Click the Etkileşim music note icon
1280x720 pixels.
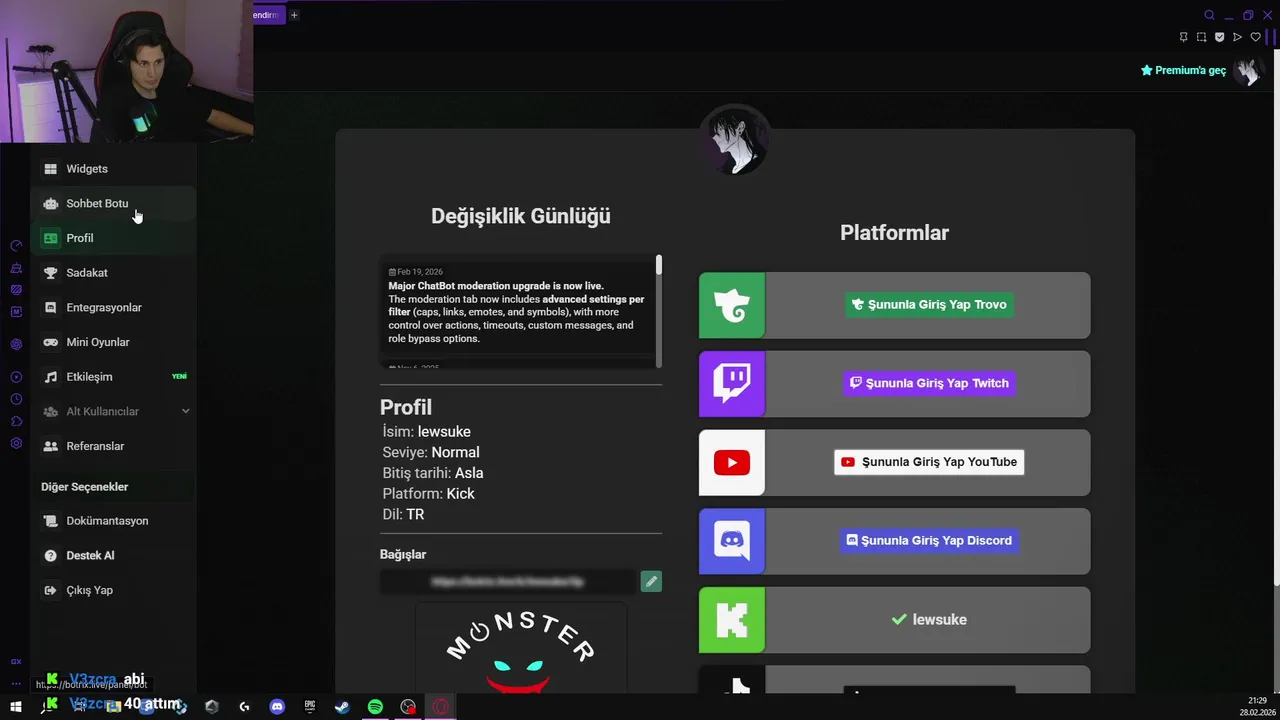pyautogui.click(x=50, y=377)
